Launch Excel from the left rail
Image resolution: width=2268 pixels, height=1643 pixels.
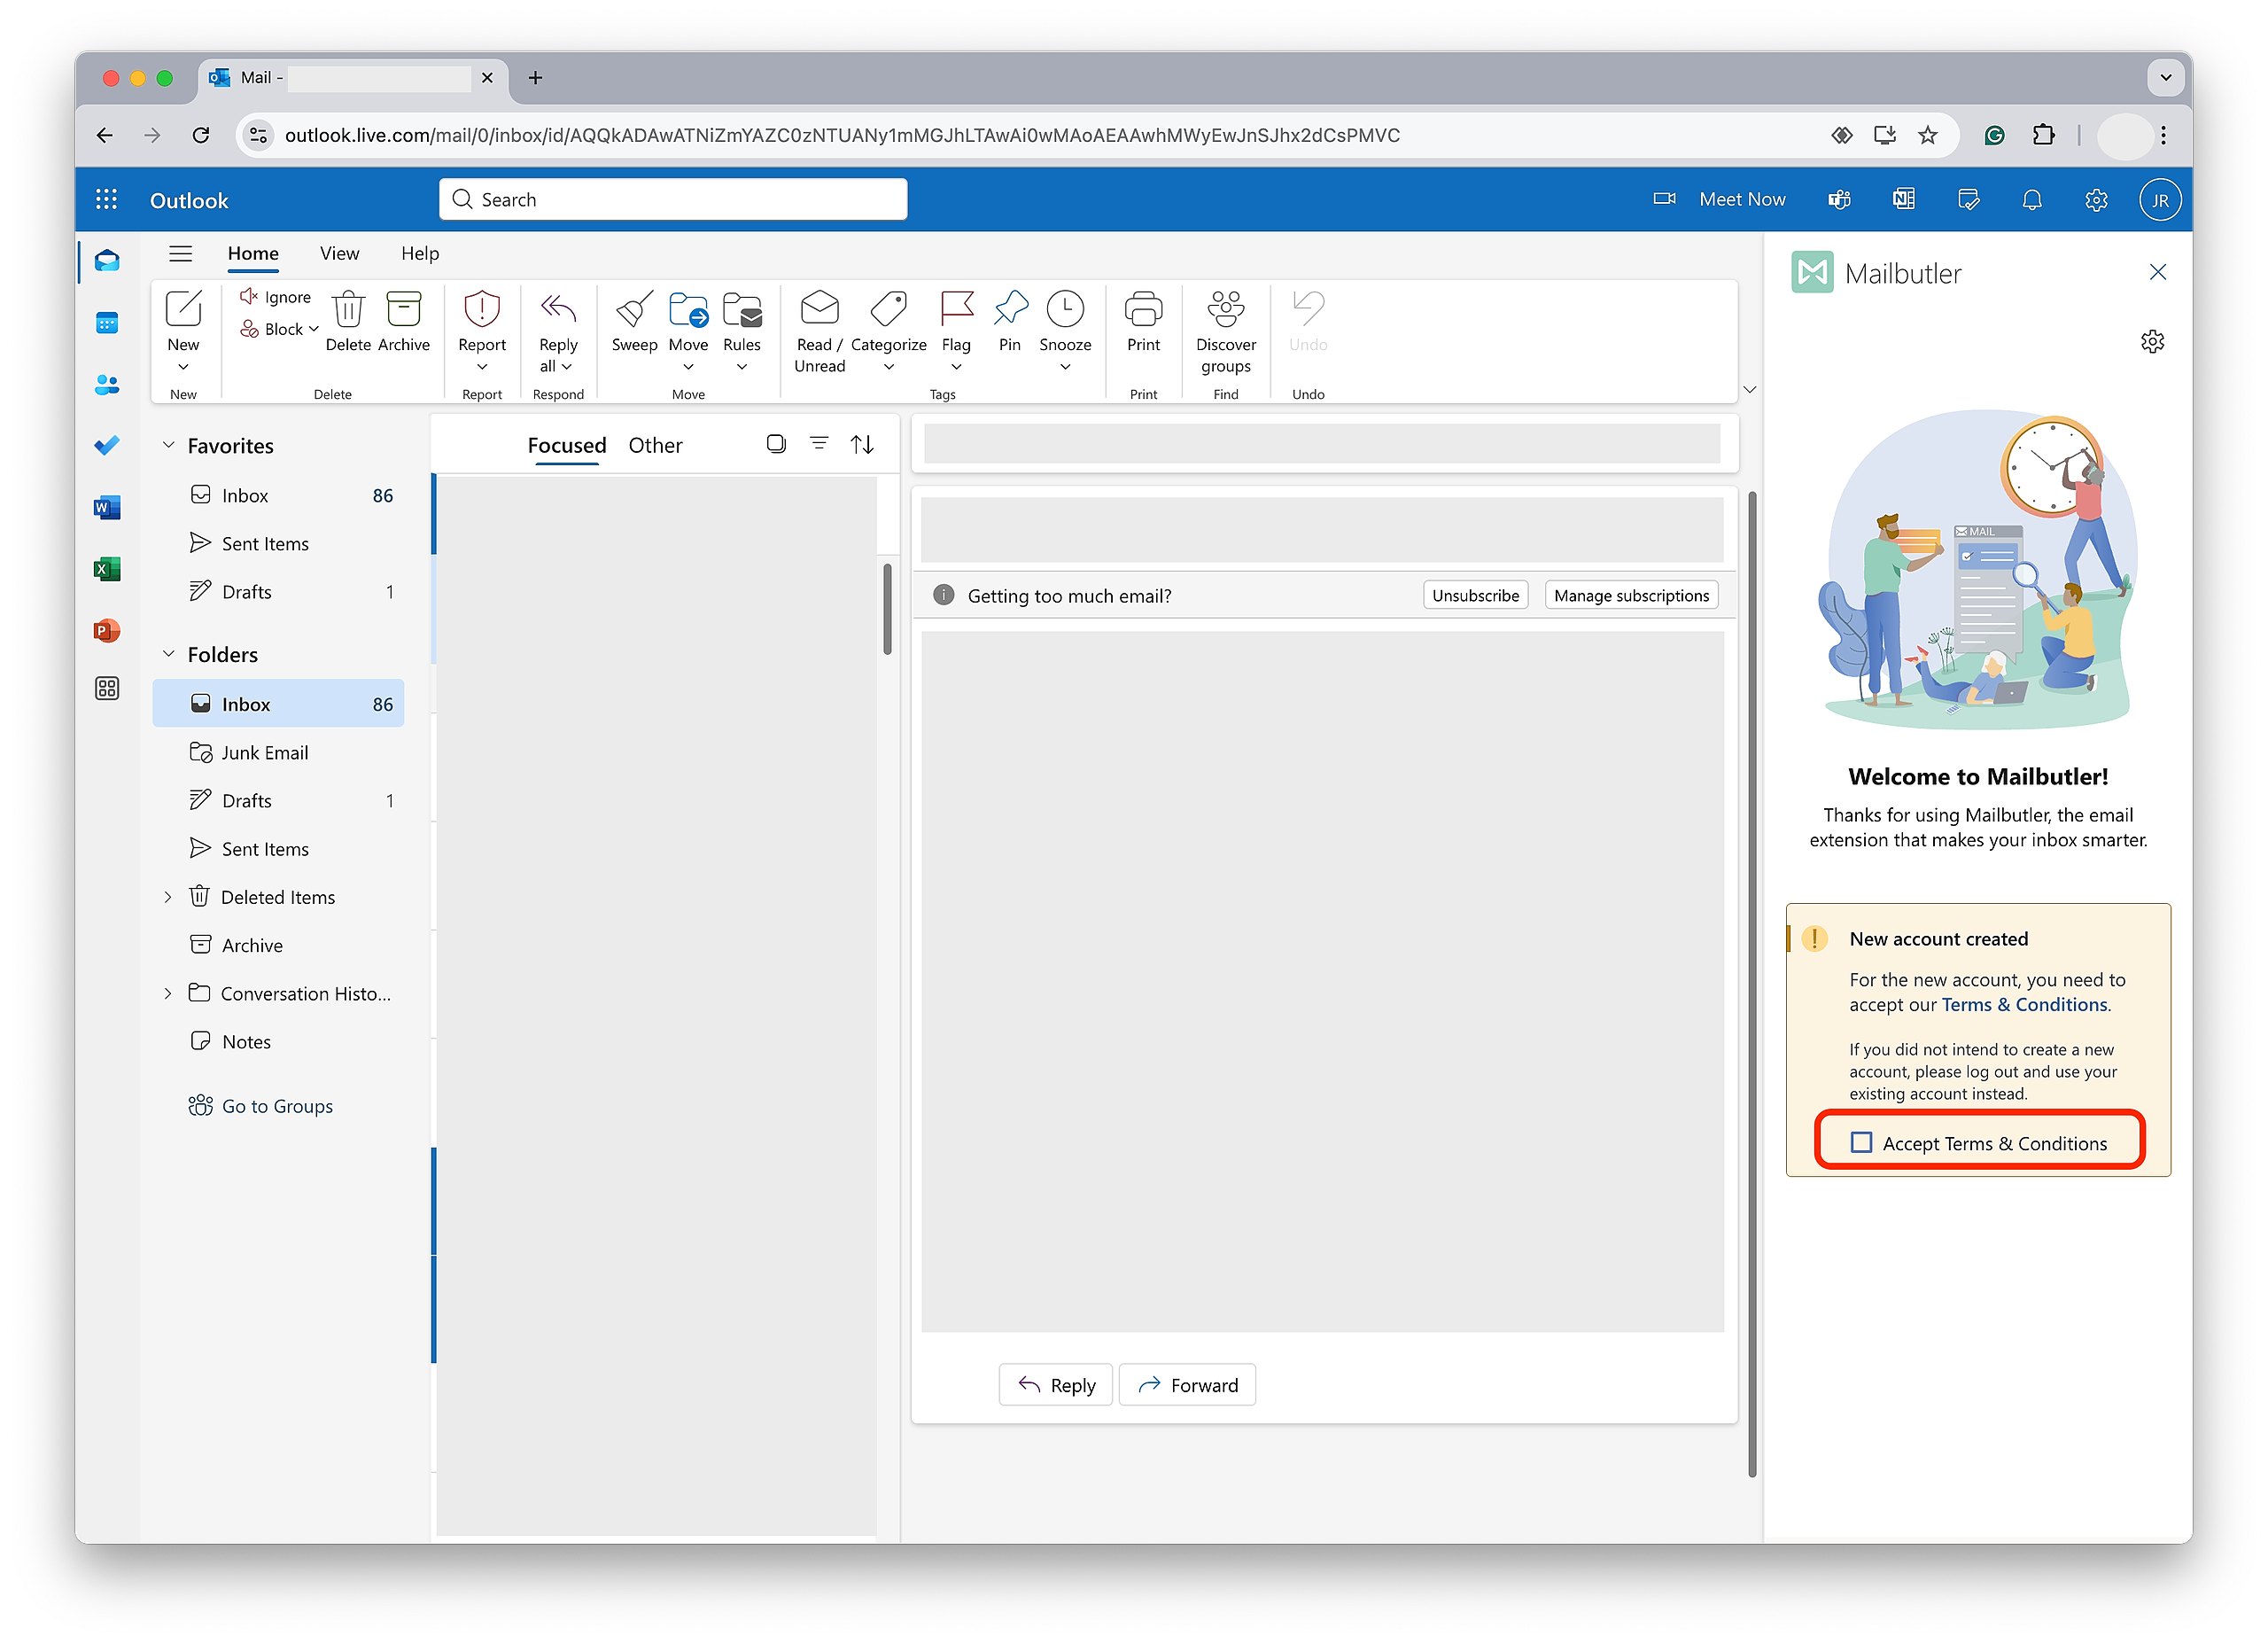[x=107, y=569]
